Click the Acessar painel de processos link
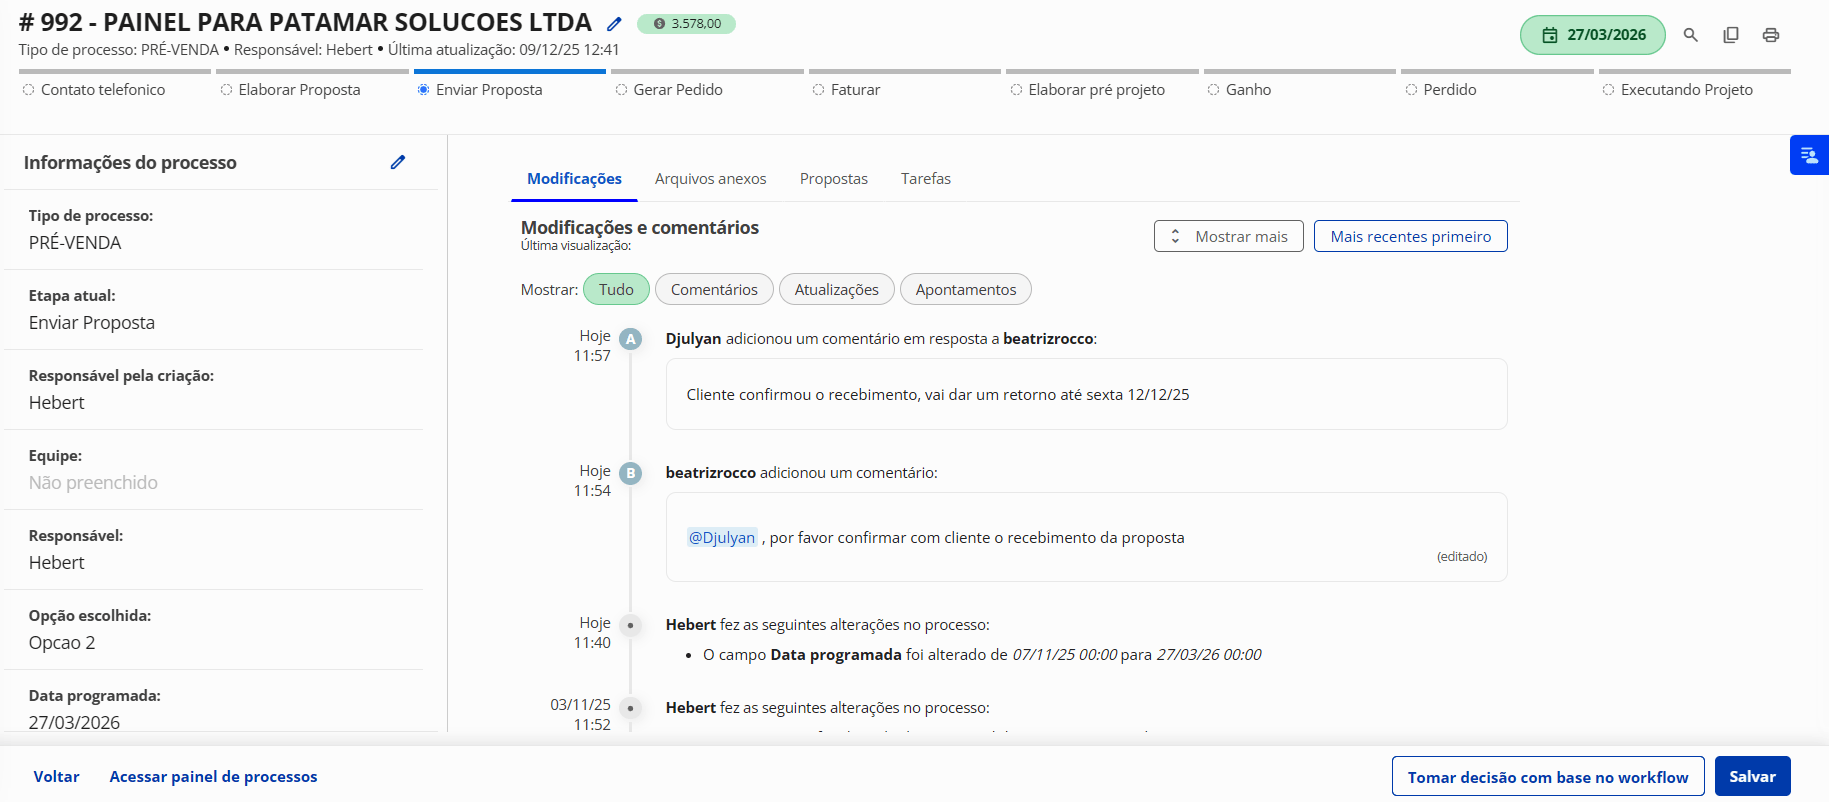Screen dimensions: 1829x802 pos(213,777)
